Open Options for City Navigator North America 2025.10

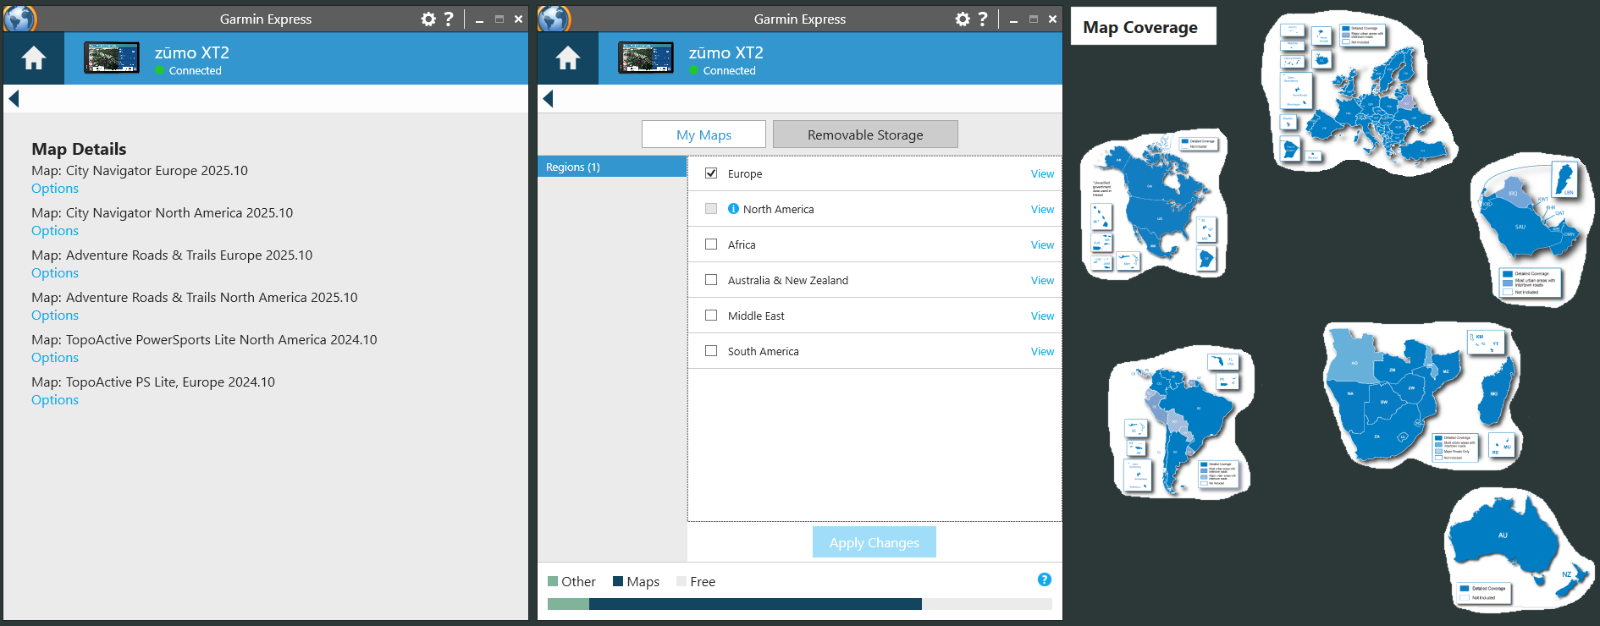coord(55,231)
